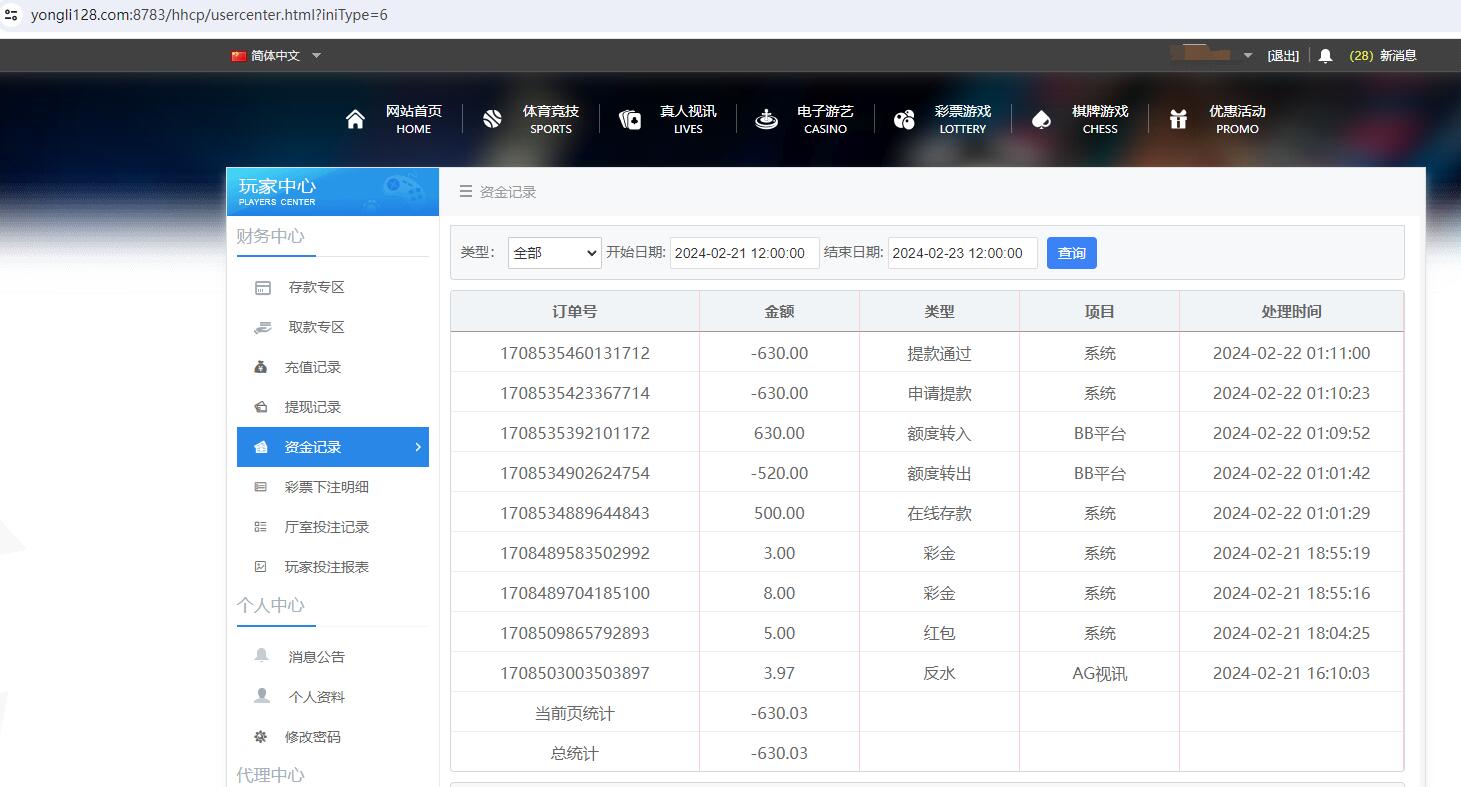Open 棋牌游戏 CHESS menu
This screenshot has height=787, width=1461.
pyautogui.click(x=1100, y=120)
